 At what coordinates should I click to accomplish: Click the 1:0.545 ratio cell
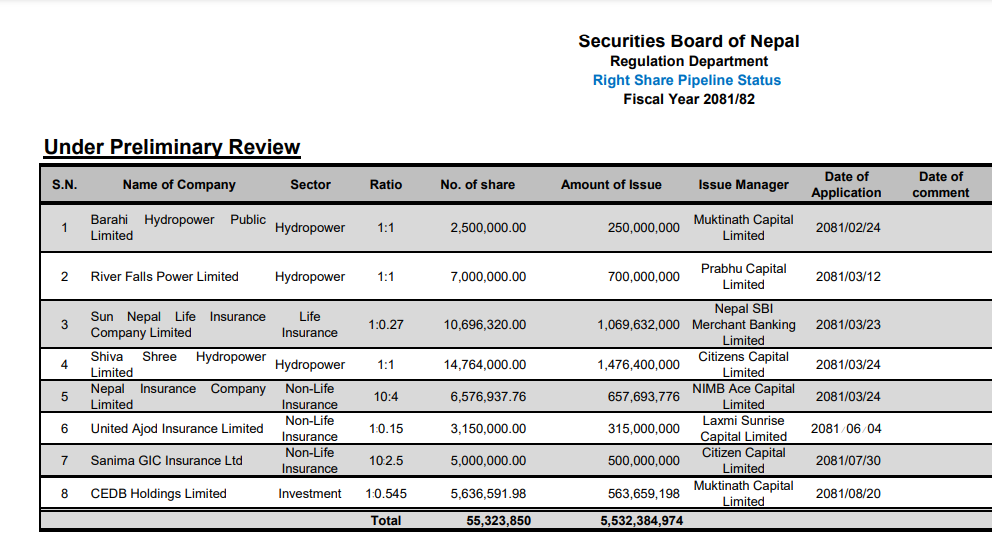pyautogui.click(x=386, y=494)
